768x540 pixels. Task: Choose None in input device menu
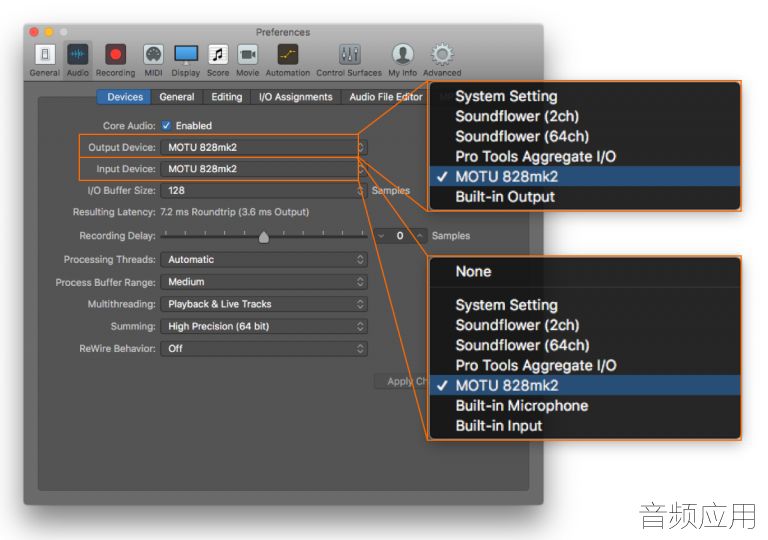click(585, 271)
